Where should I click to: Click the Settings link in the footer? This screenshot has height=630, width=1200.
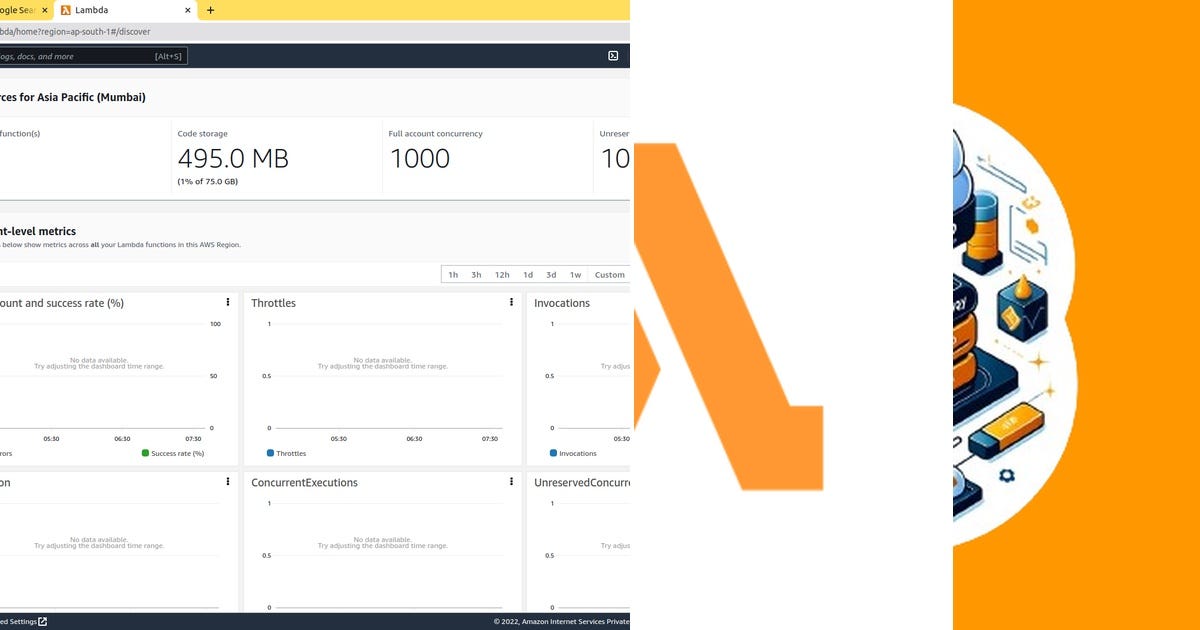(18, 622)
